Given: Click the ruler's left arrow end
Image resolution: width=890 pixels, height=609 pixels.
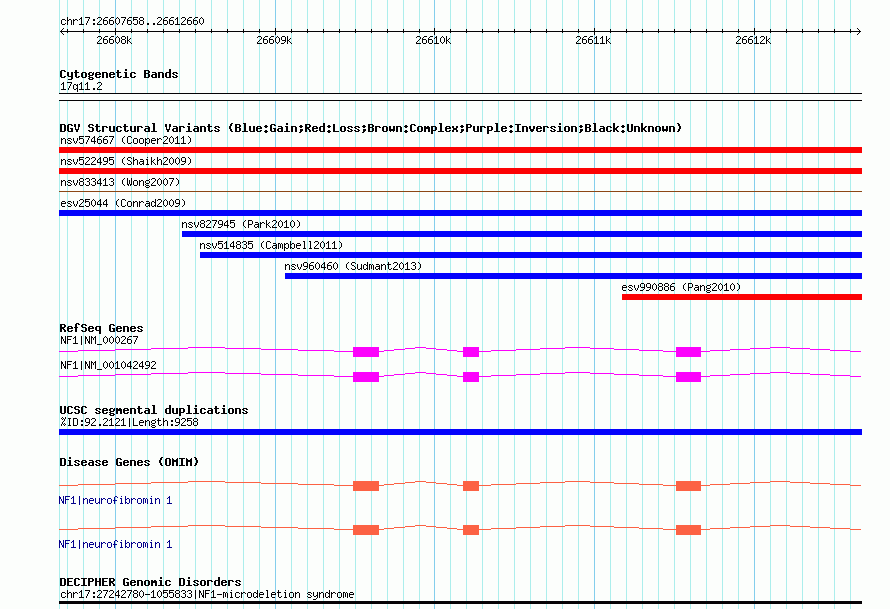Looking at the screenshot, I should (62, 31).
